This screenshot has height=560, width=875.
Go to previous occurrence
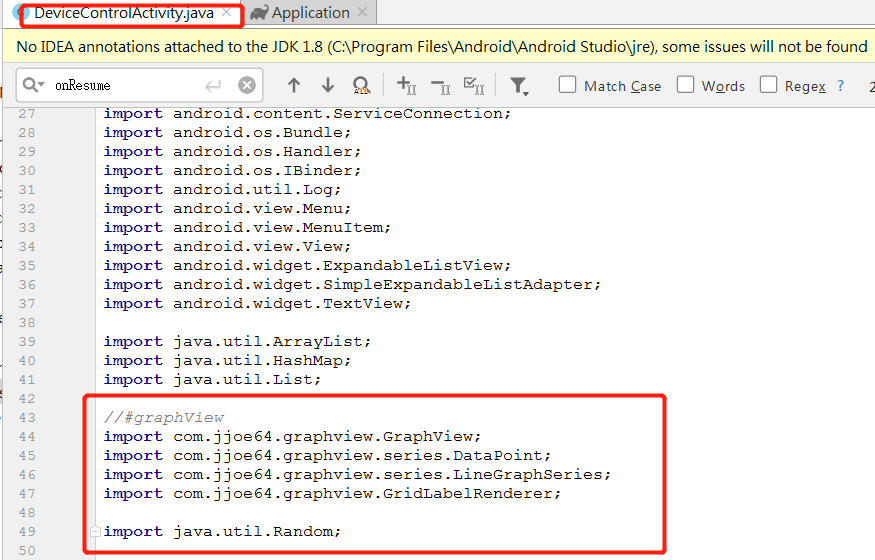(294, 85)
